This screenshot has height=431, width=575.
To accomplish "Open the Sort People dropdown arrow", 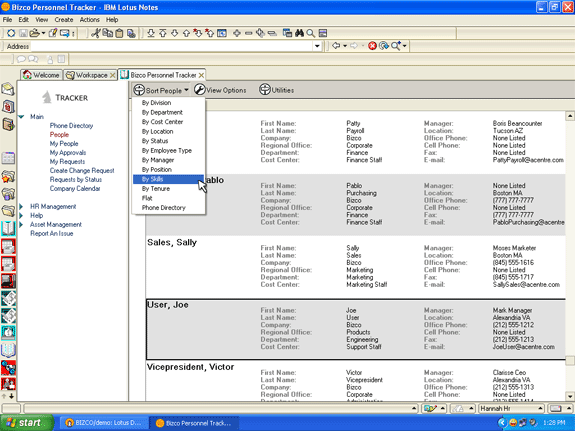I will 186,90.
